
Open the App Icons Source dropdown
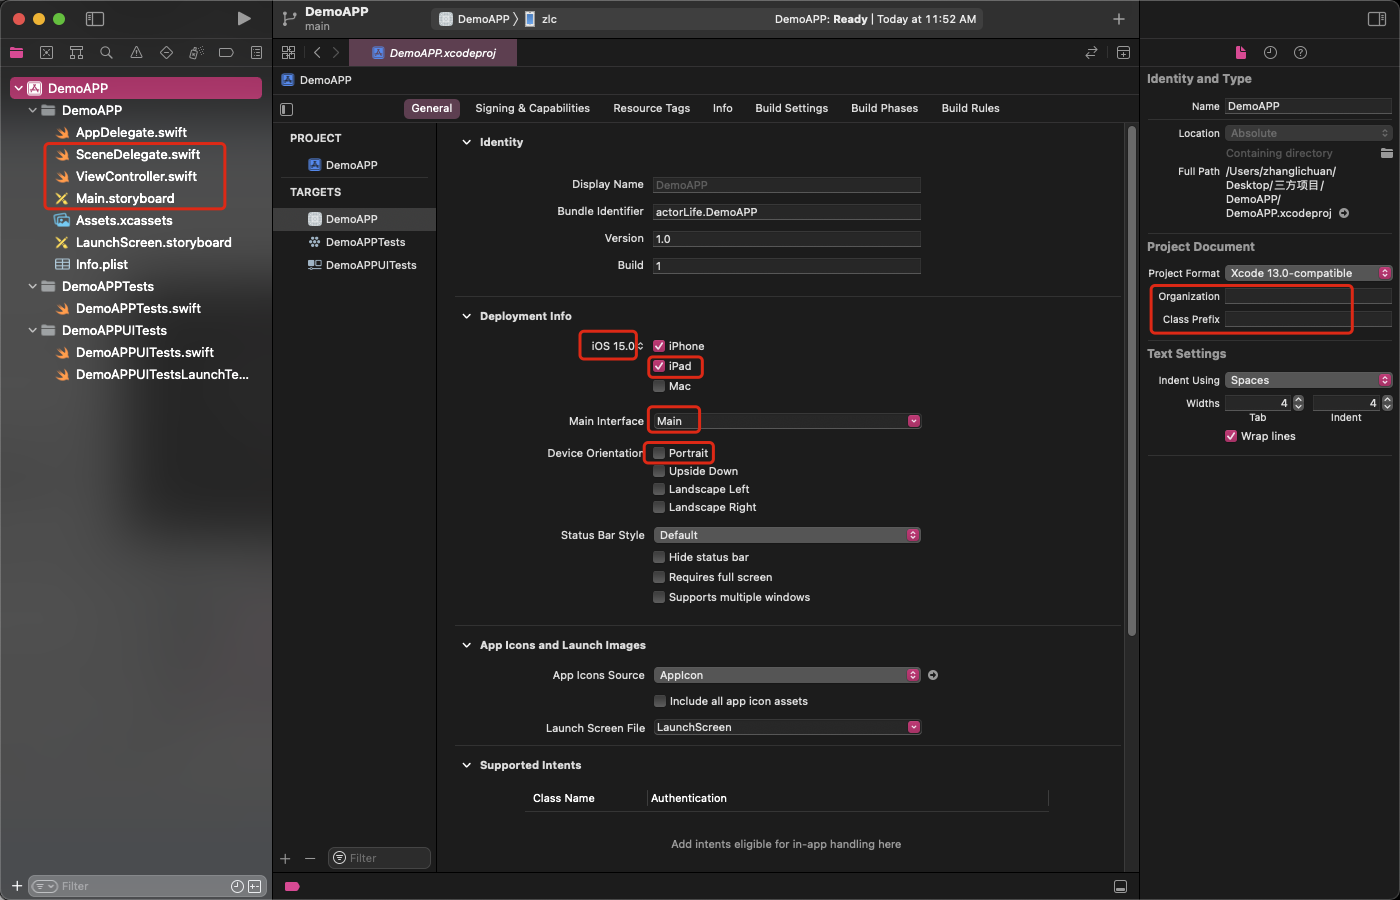787,675
